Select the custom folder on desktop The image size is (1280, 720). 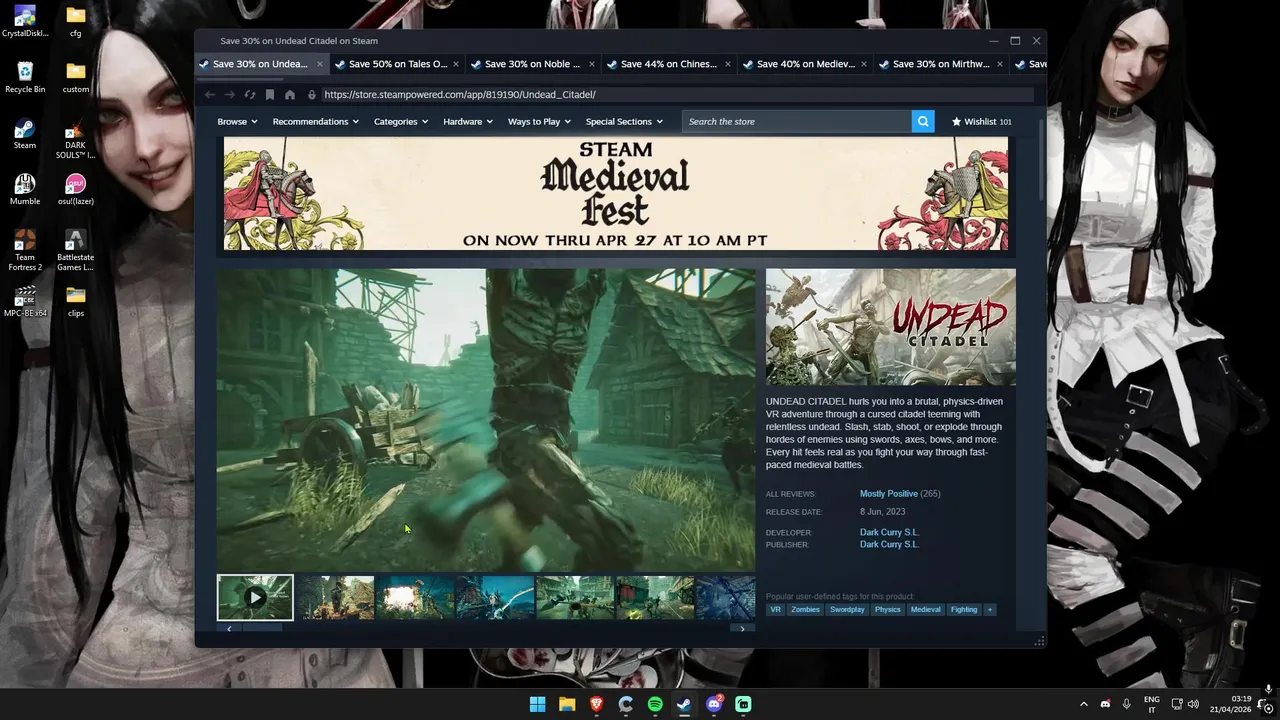tap(76, 77)
